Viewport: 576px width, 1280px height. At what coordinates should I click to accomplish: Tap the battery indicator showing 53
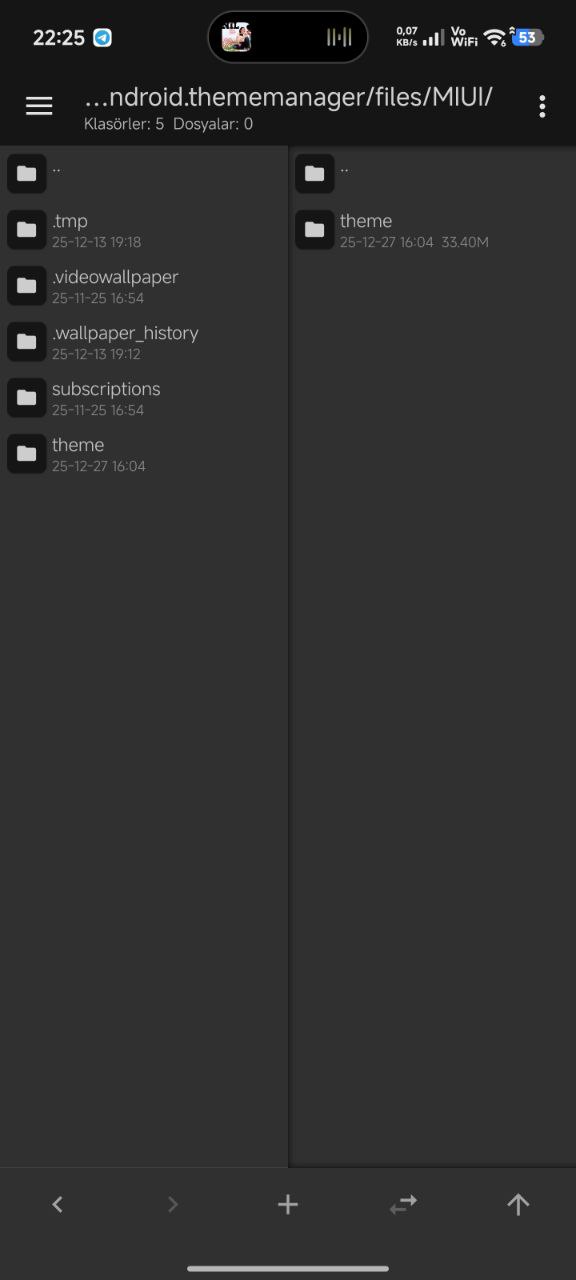[527, 38]
